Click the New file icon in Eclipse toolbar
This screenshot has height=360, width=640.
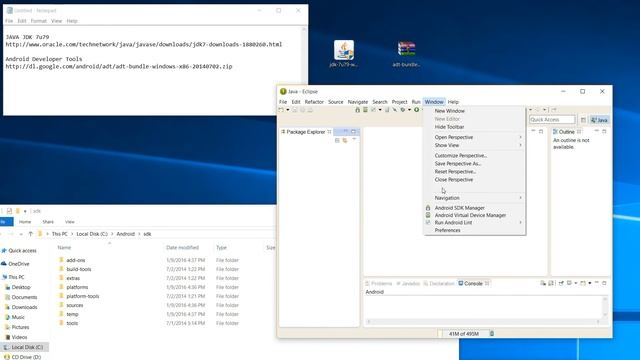click(x=281, y=110)
